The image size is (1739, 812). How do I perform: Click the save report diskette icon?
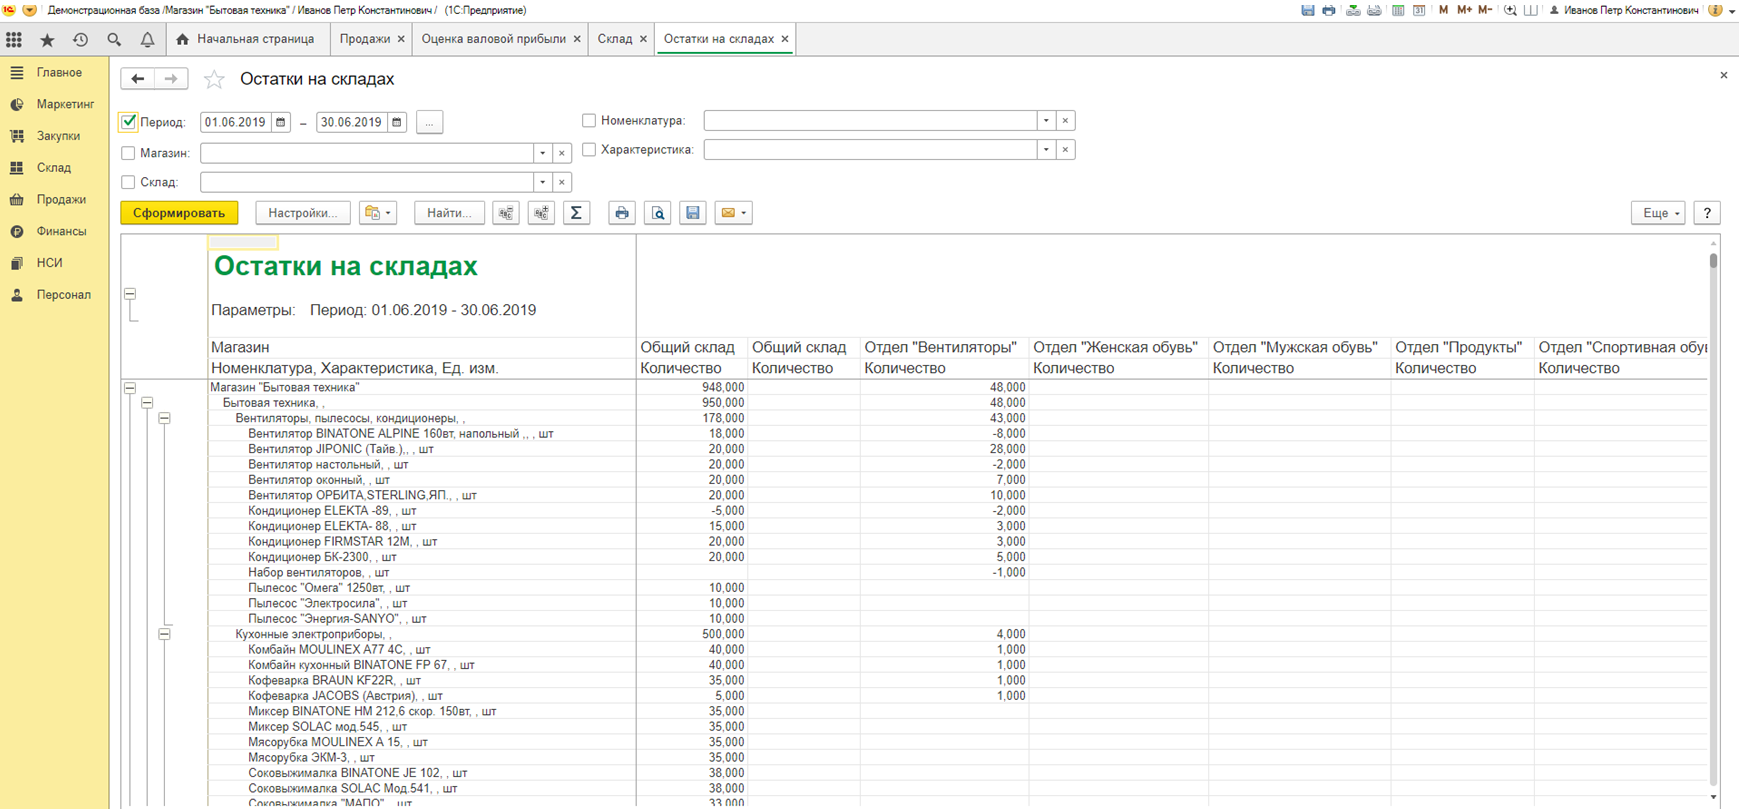click(692, 213)
